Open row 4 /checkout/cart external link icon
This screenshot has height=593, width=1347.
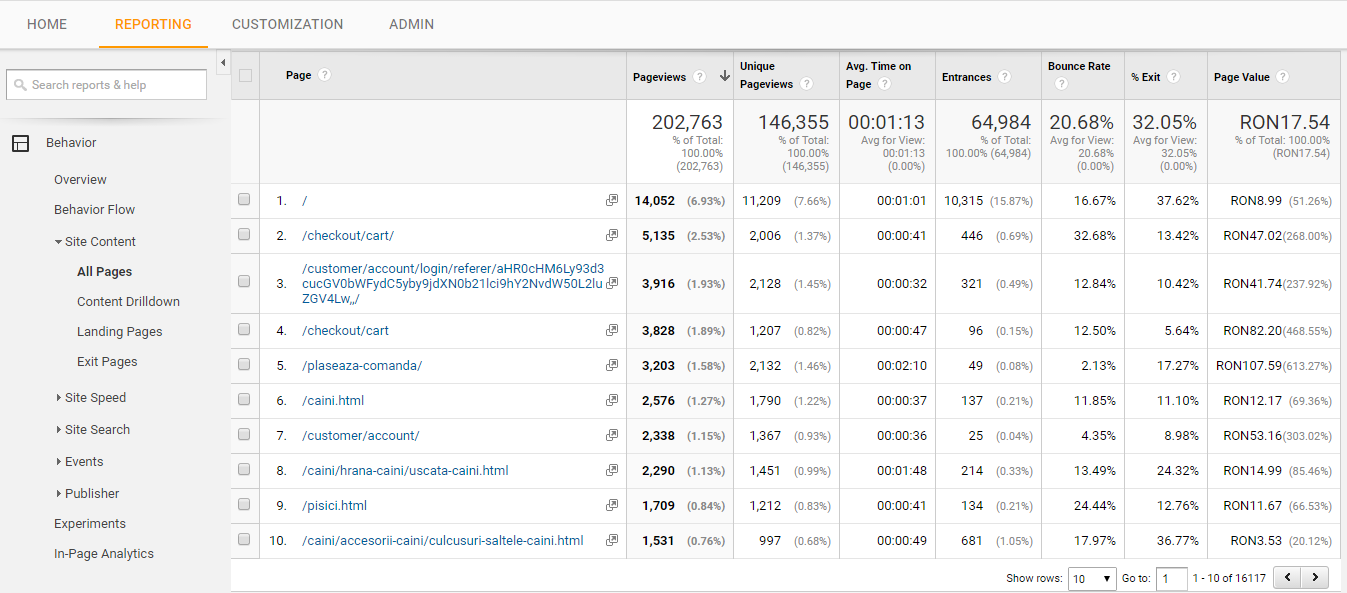(612, 331)
